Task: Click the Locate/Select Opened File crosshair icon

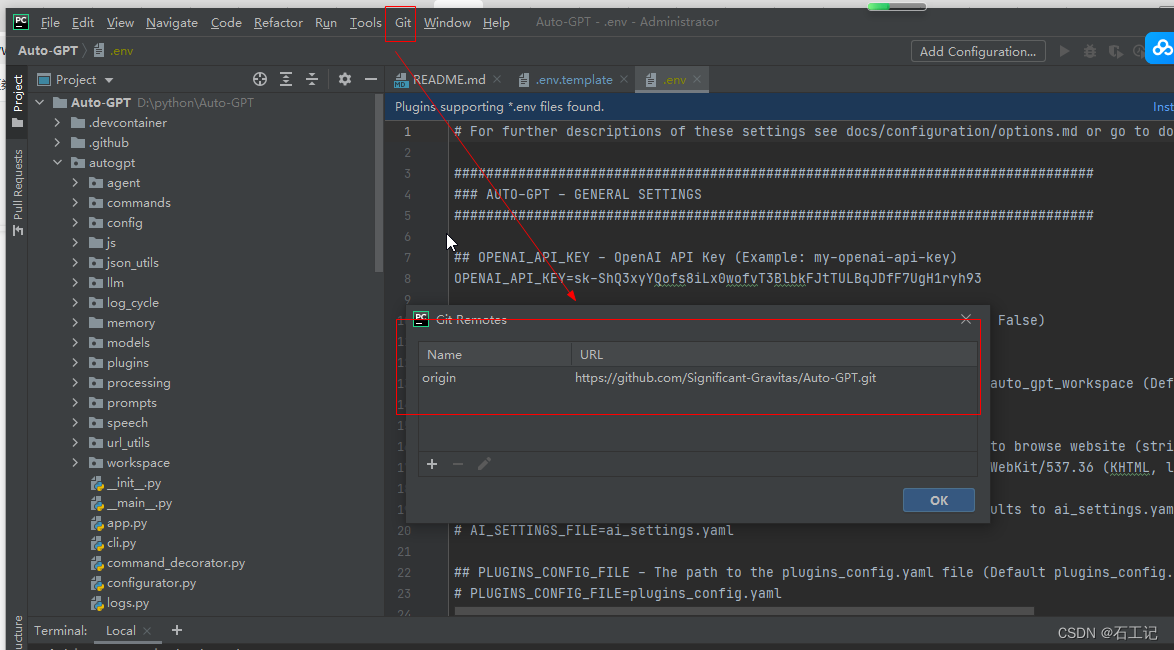Action: point(260,79)
